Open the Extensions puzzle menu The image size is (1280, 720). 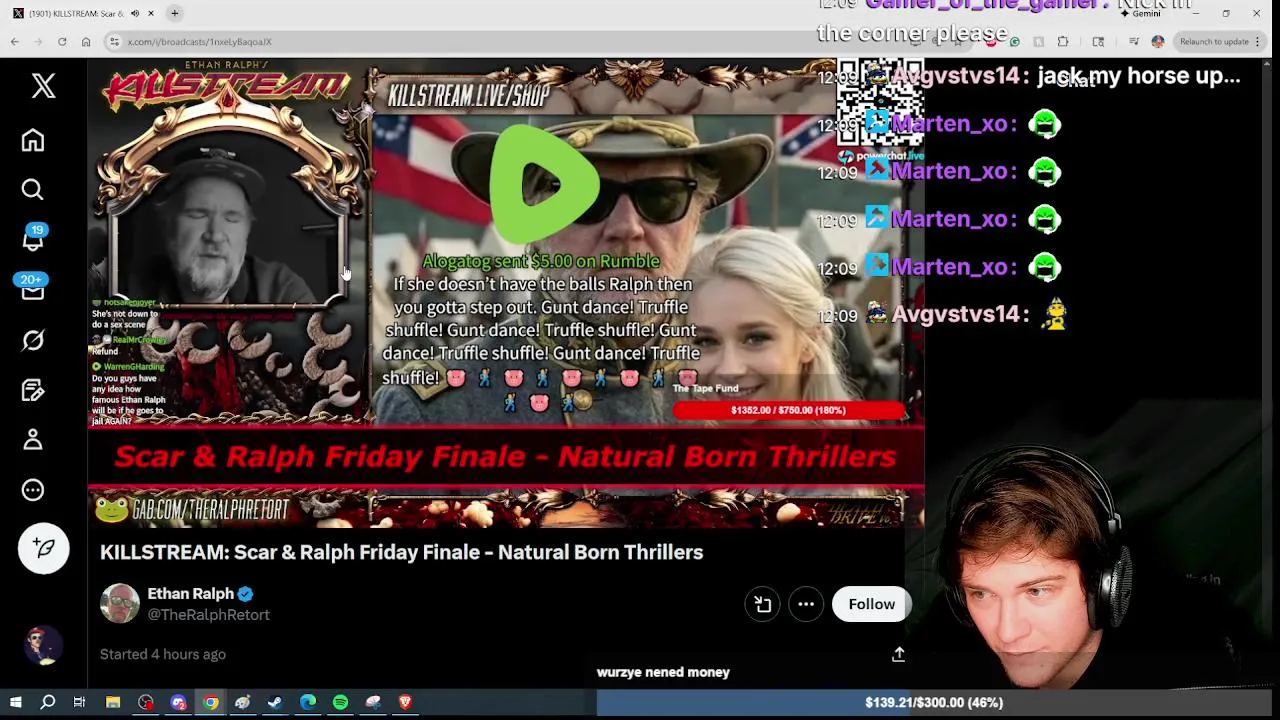pos(1063,42)
